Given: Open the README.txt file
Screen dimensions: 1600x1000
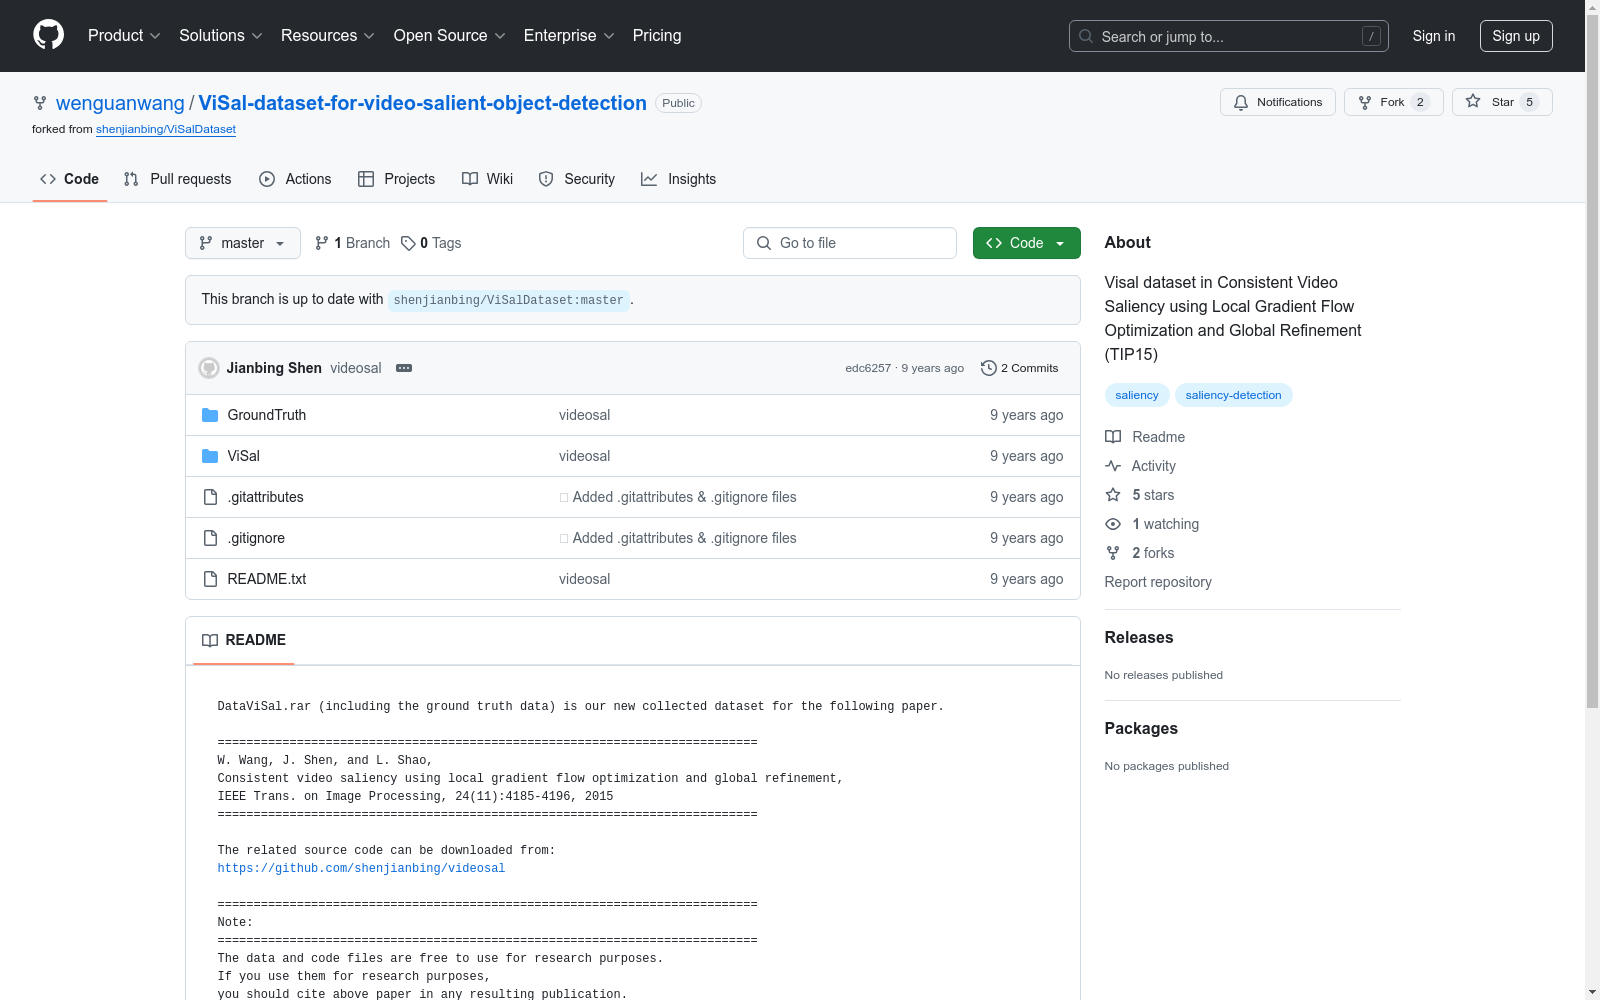Looking at the screenshot, I should coord(267,579).
